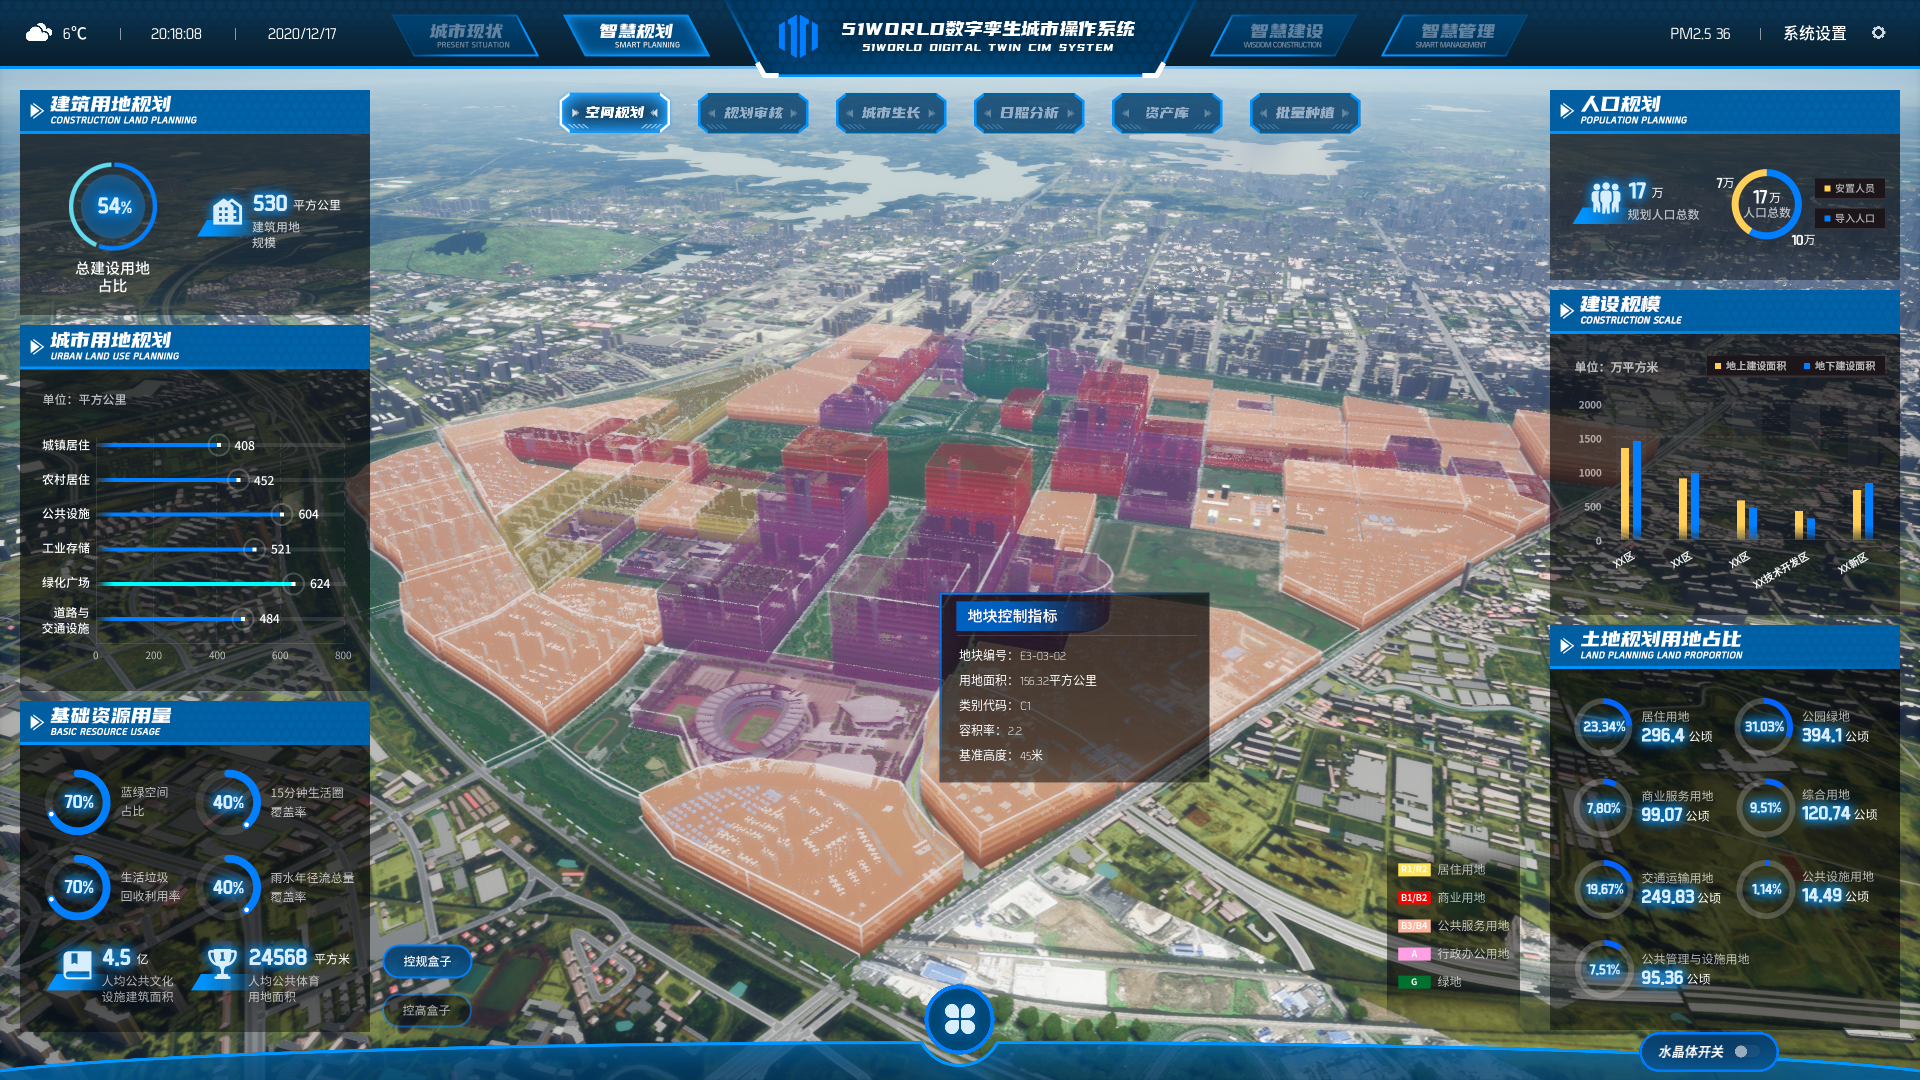Image resolution: width=1920 pixels, height=1080 pixels.
Task: Toggle 安置人员 legend item
Action: 1849,188
